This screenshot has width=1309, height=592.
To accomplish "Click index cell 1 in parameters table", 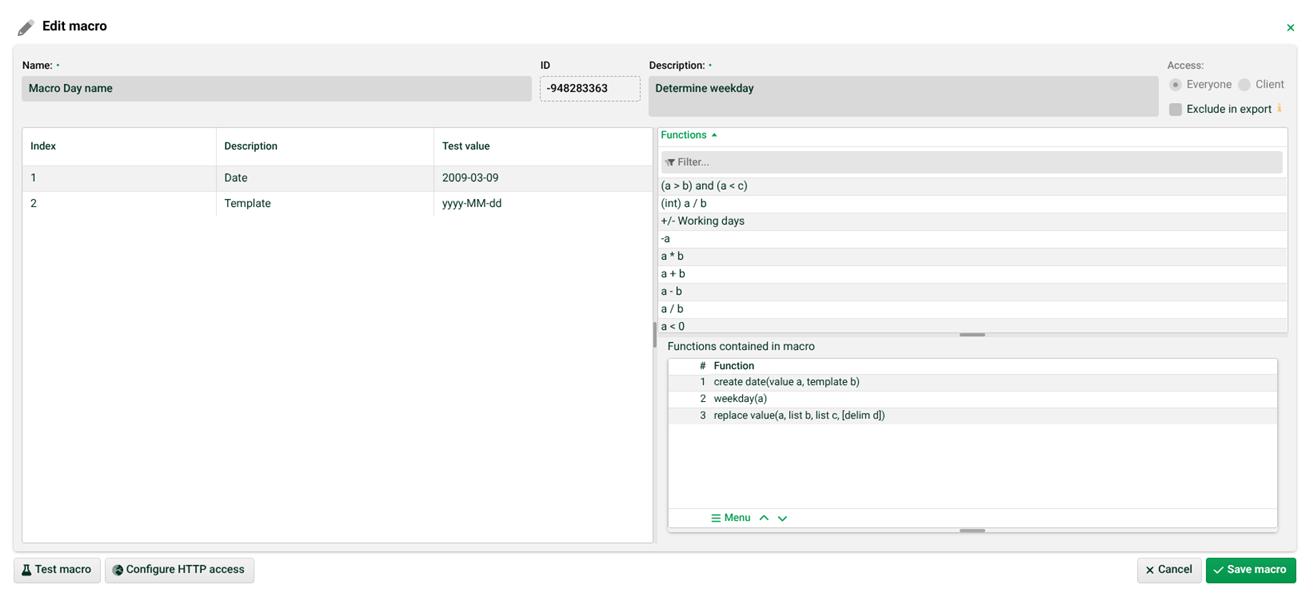I will (x=119, y=178).
